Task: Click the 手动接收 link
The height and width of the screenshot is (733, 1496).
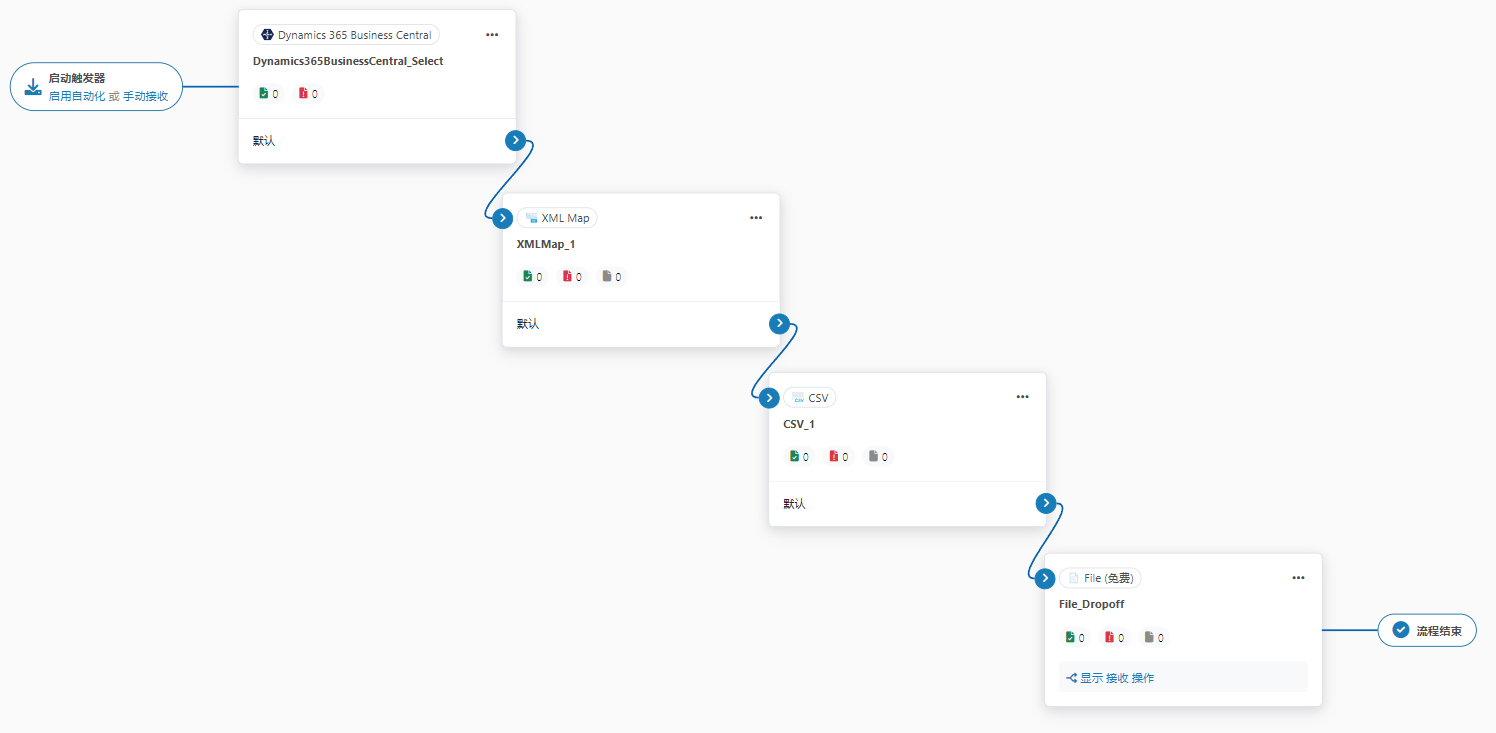Action: coord(145,97)
